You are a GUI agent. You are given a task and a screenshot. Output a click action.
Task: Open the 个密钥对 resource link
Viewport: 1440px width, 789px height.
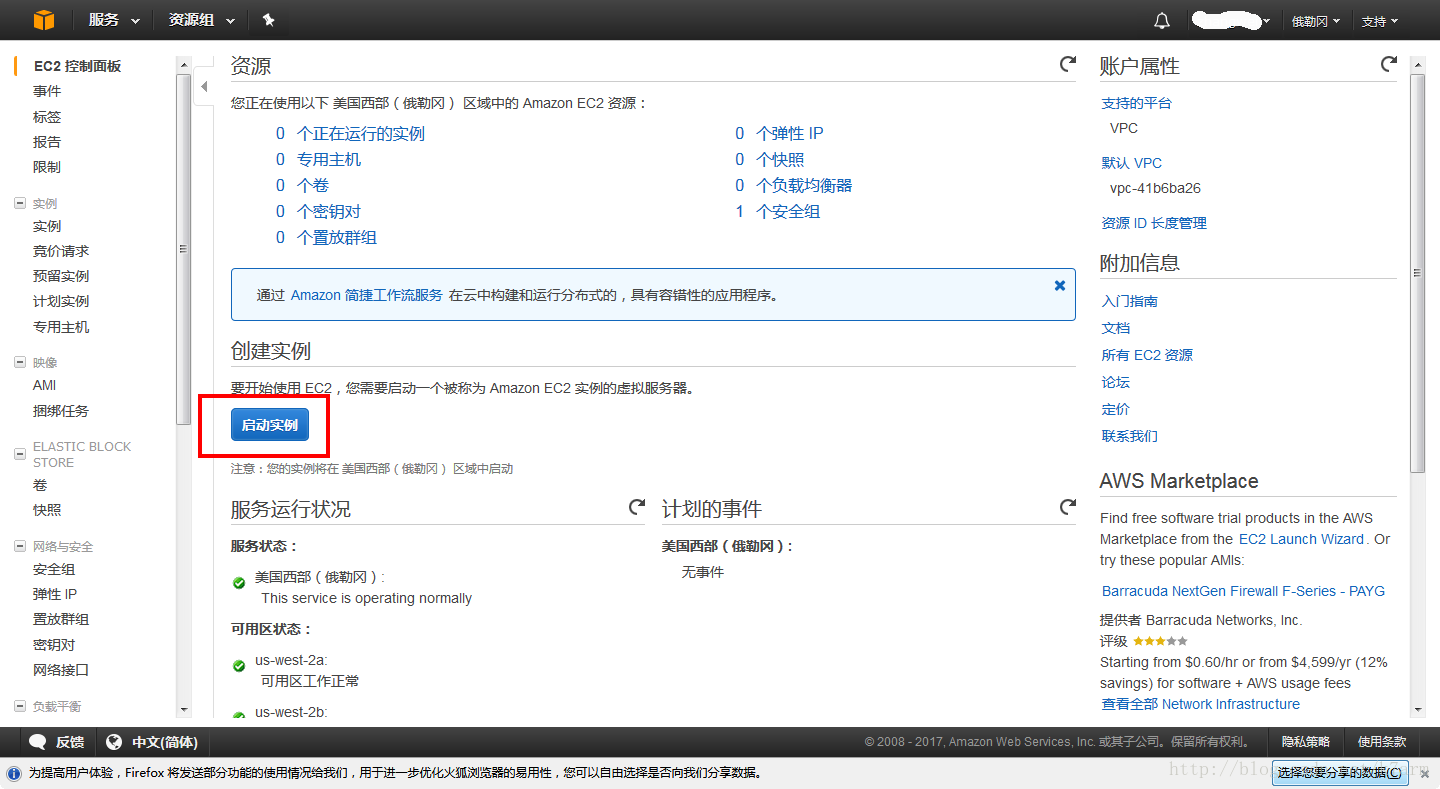(x=329, y=212)
